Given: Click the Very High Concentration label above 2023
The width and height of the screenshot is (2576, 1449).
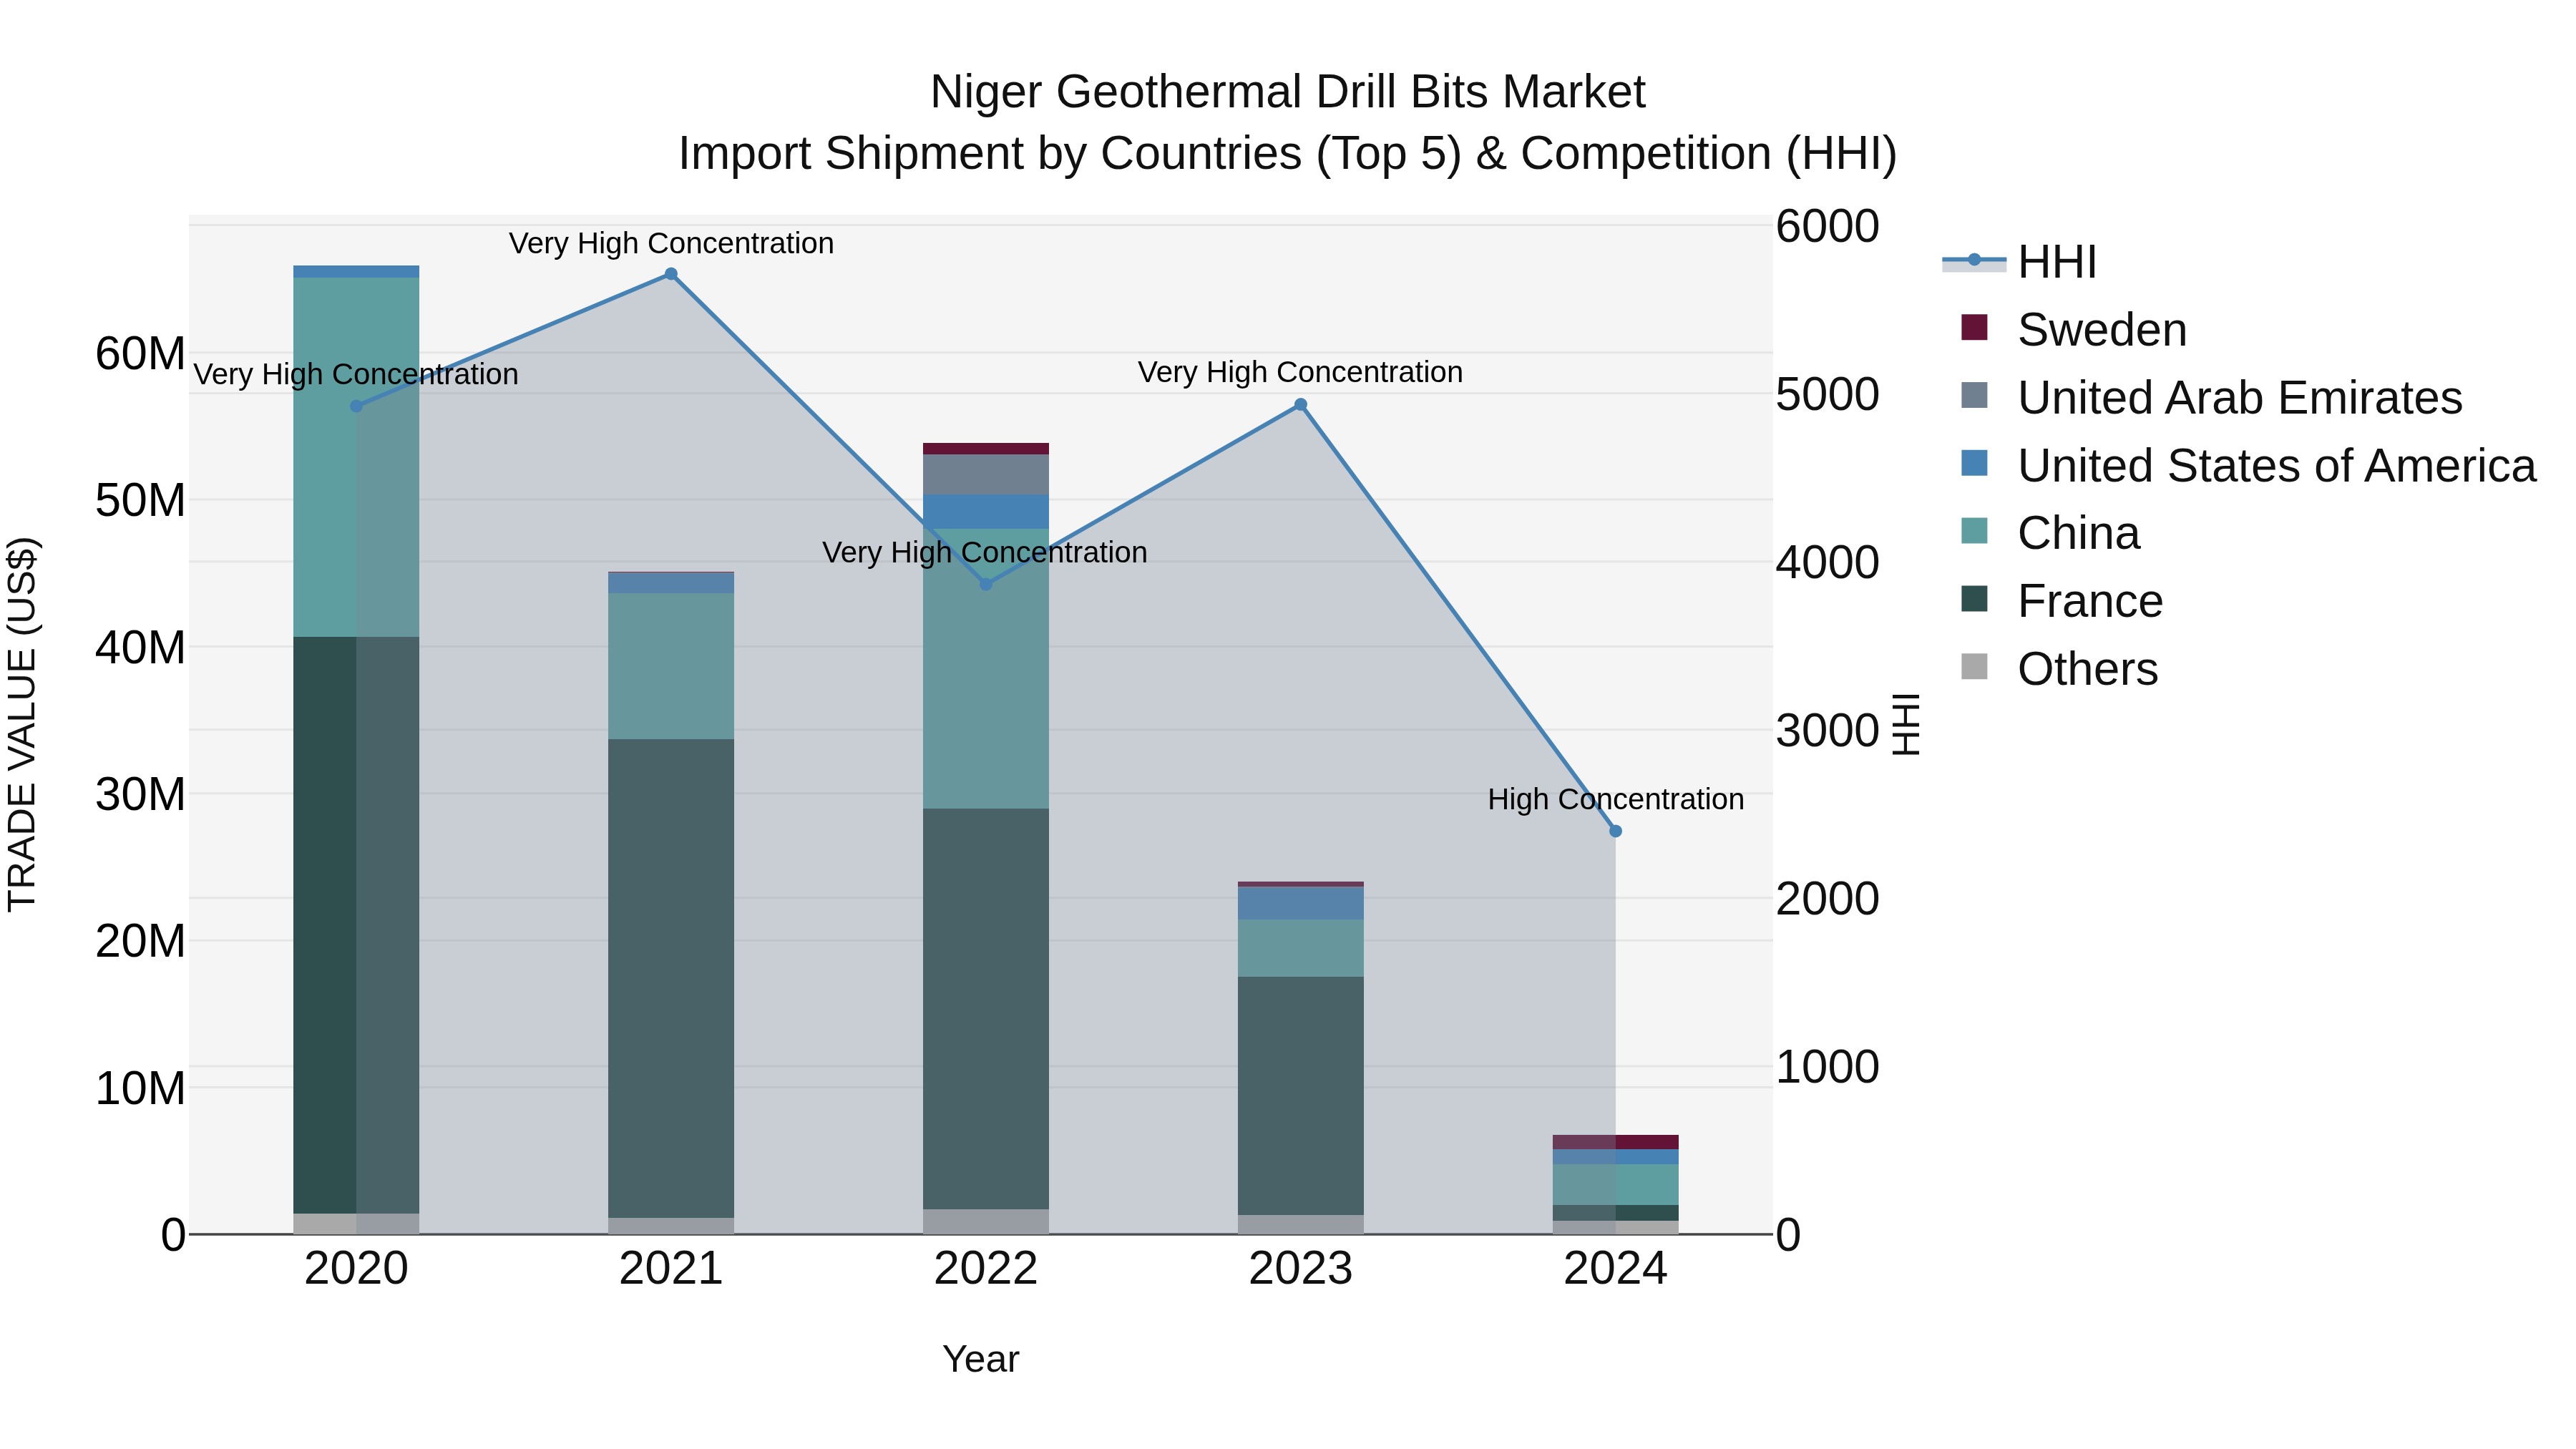Looking at the screenshot, I should (x=1300, y=372).
